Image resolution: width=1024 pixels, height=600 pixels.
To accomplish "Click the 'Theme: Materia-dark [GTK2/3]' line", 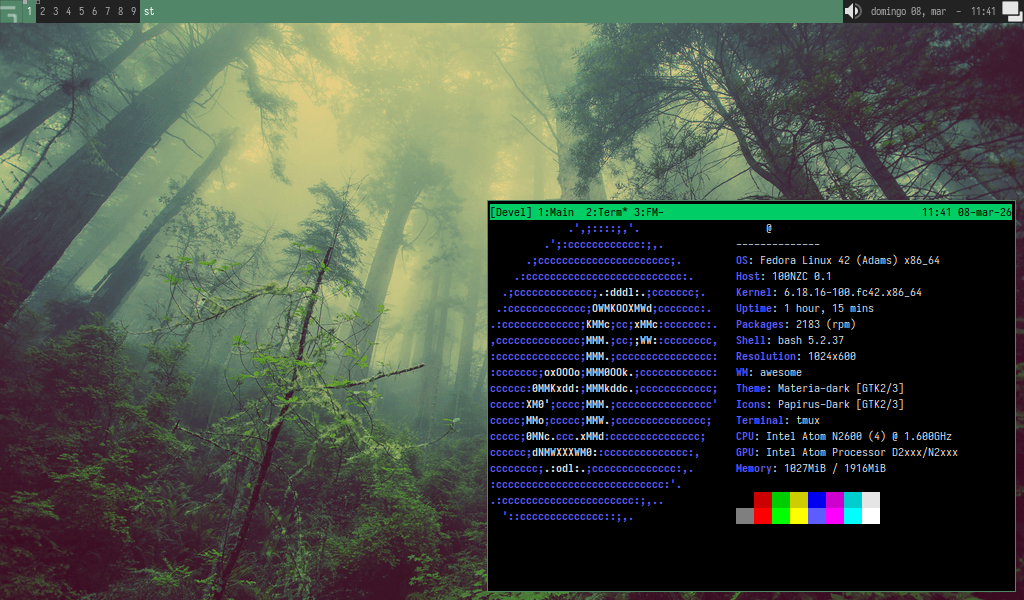I will [820, 388].
